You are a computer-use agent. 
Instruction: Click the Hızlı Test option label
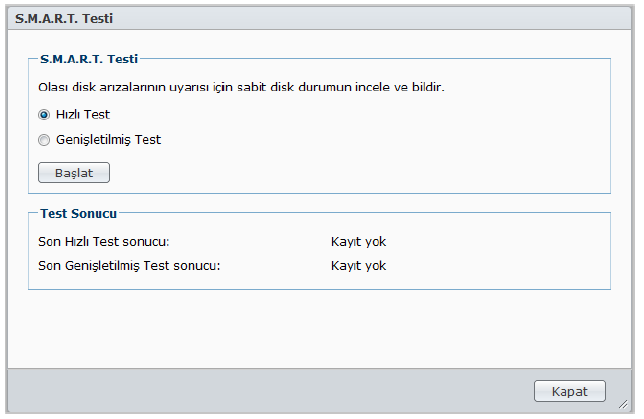(x=83, y=115)
